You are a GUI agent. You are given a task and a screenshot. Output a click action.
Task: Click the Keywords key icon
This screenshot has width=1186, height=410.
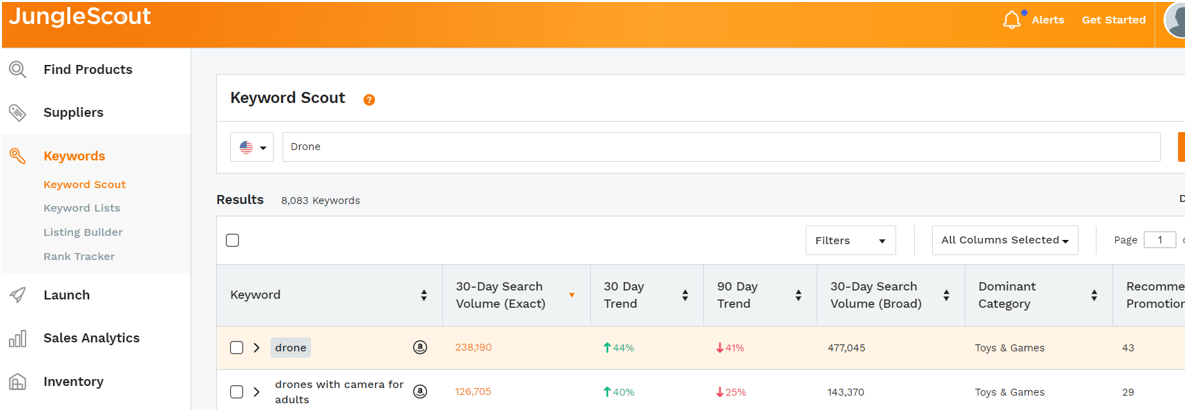coord(17,156)
